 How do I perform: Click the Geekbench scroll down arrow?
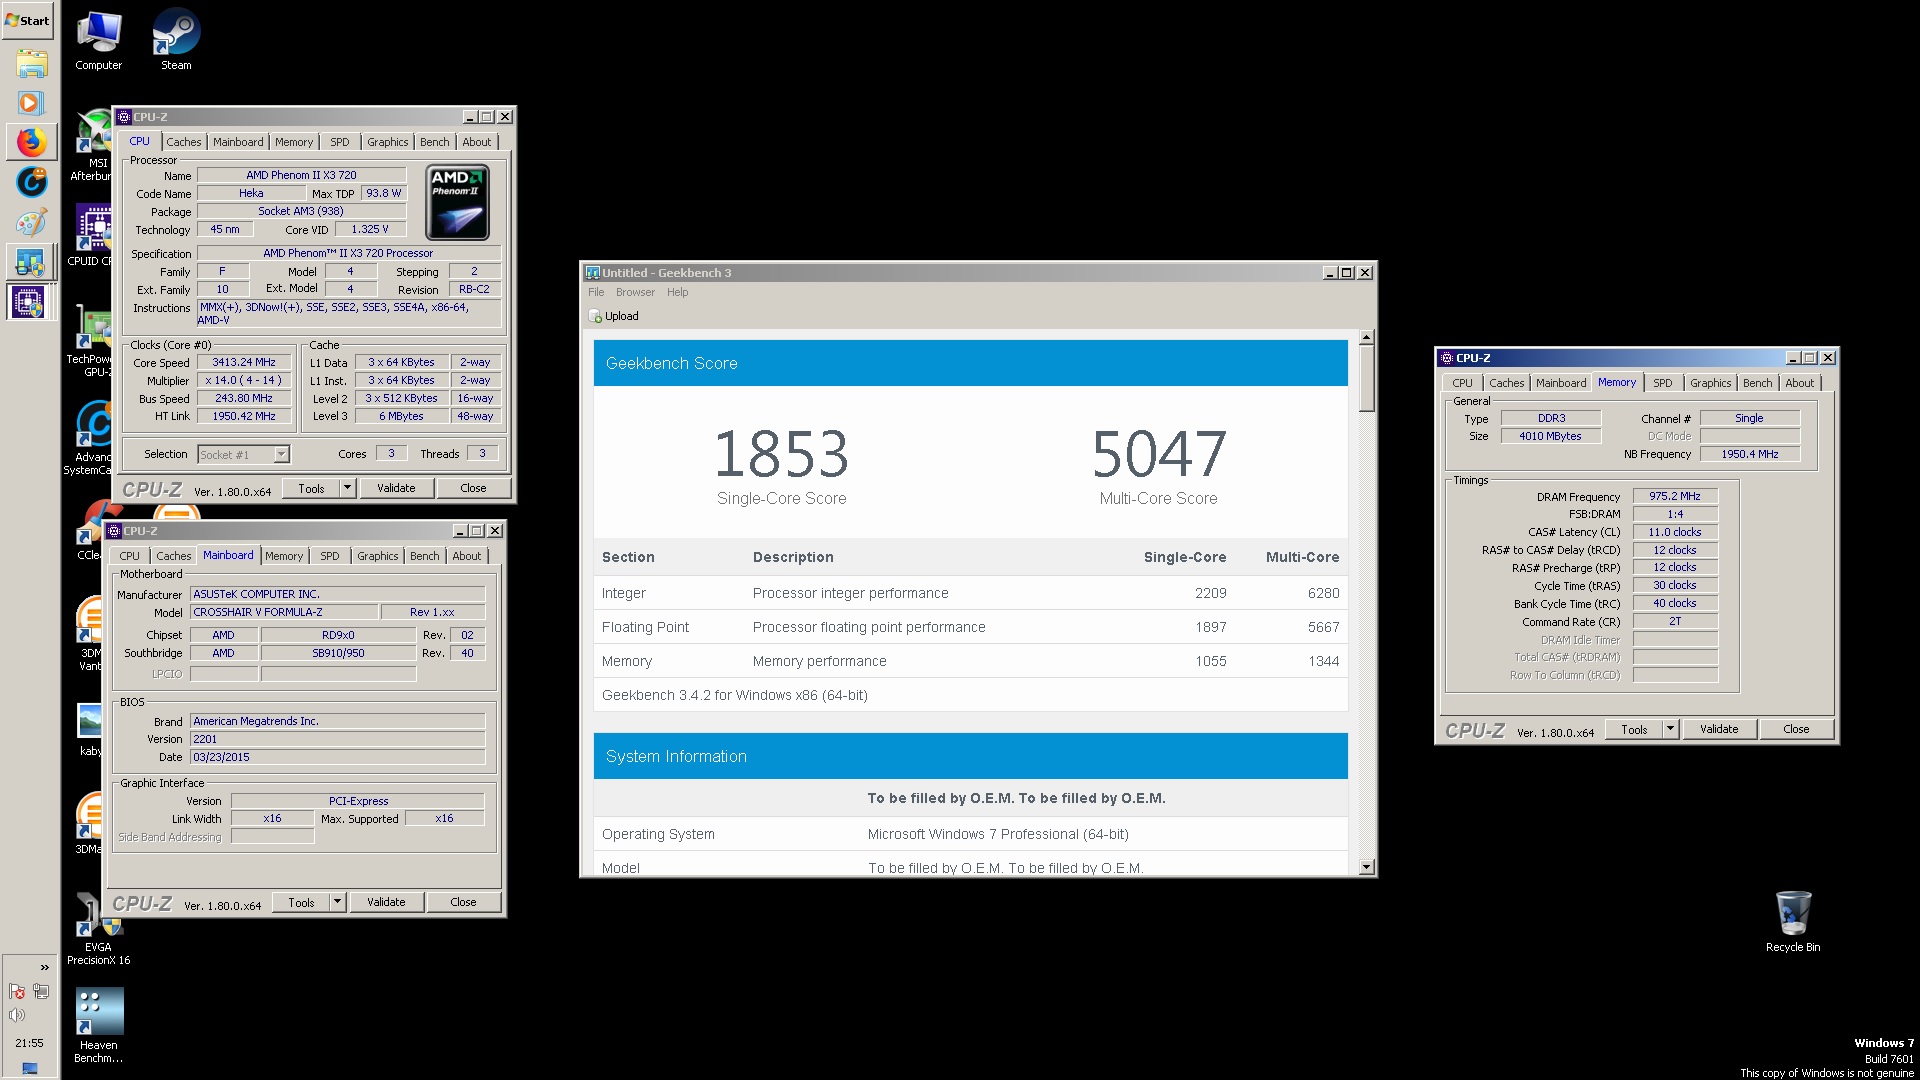point(1367,867)
